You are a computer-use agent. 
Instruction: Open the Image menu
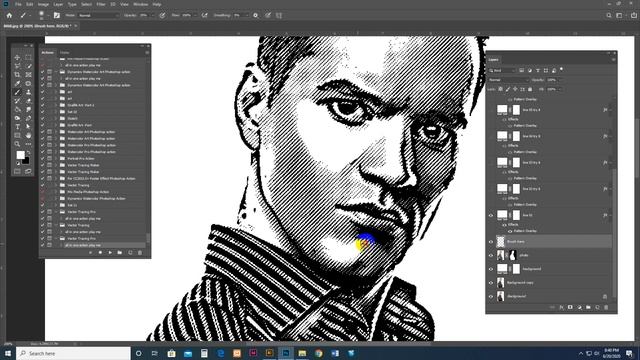pos(43,4)
